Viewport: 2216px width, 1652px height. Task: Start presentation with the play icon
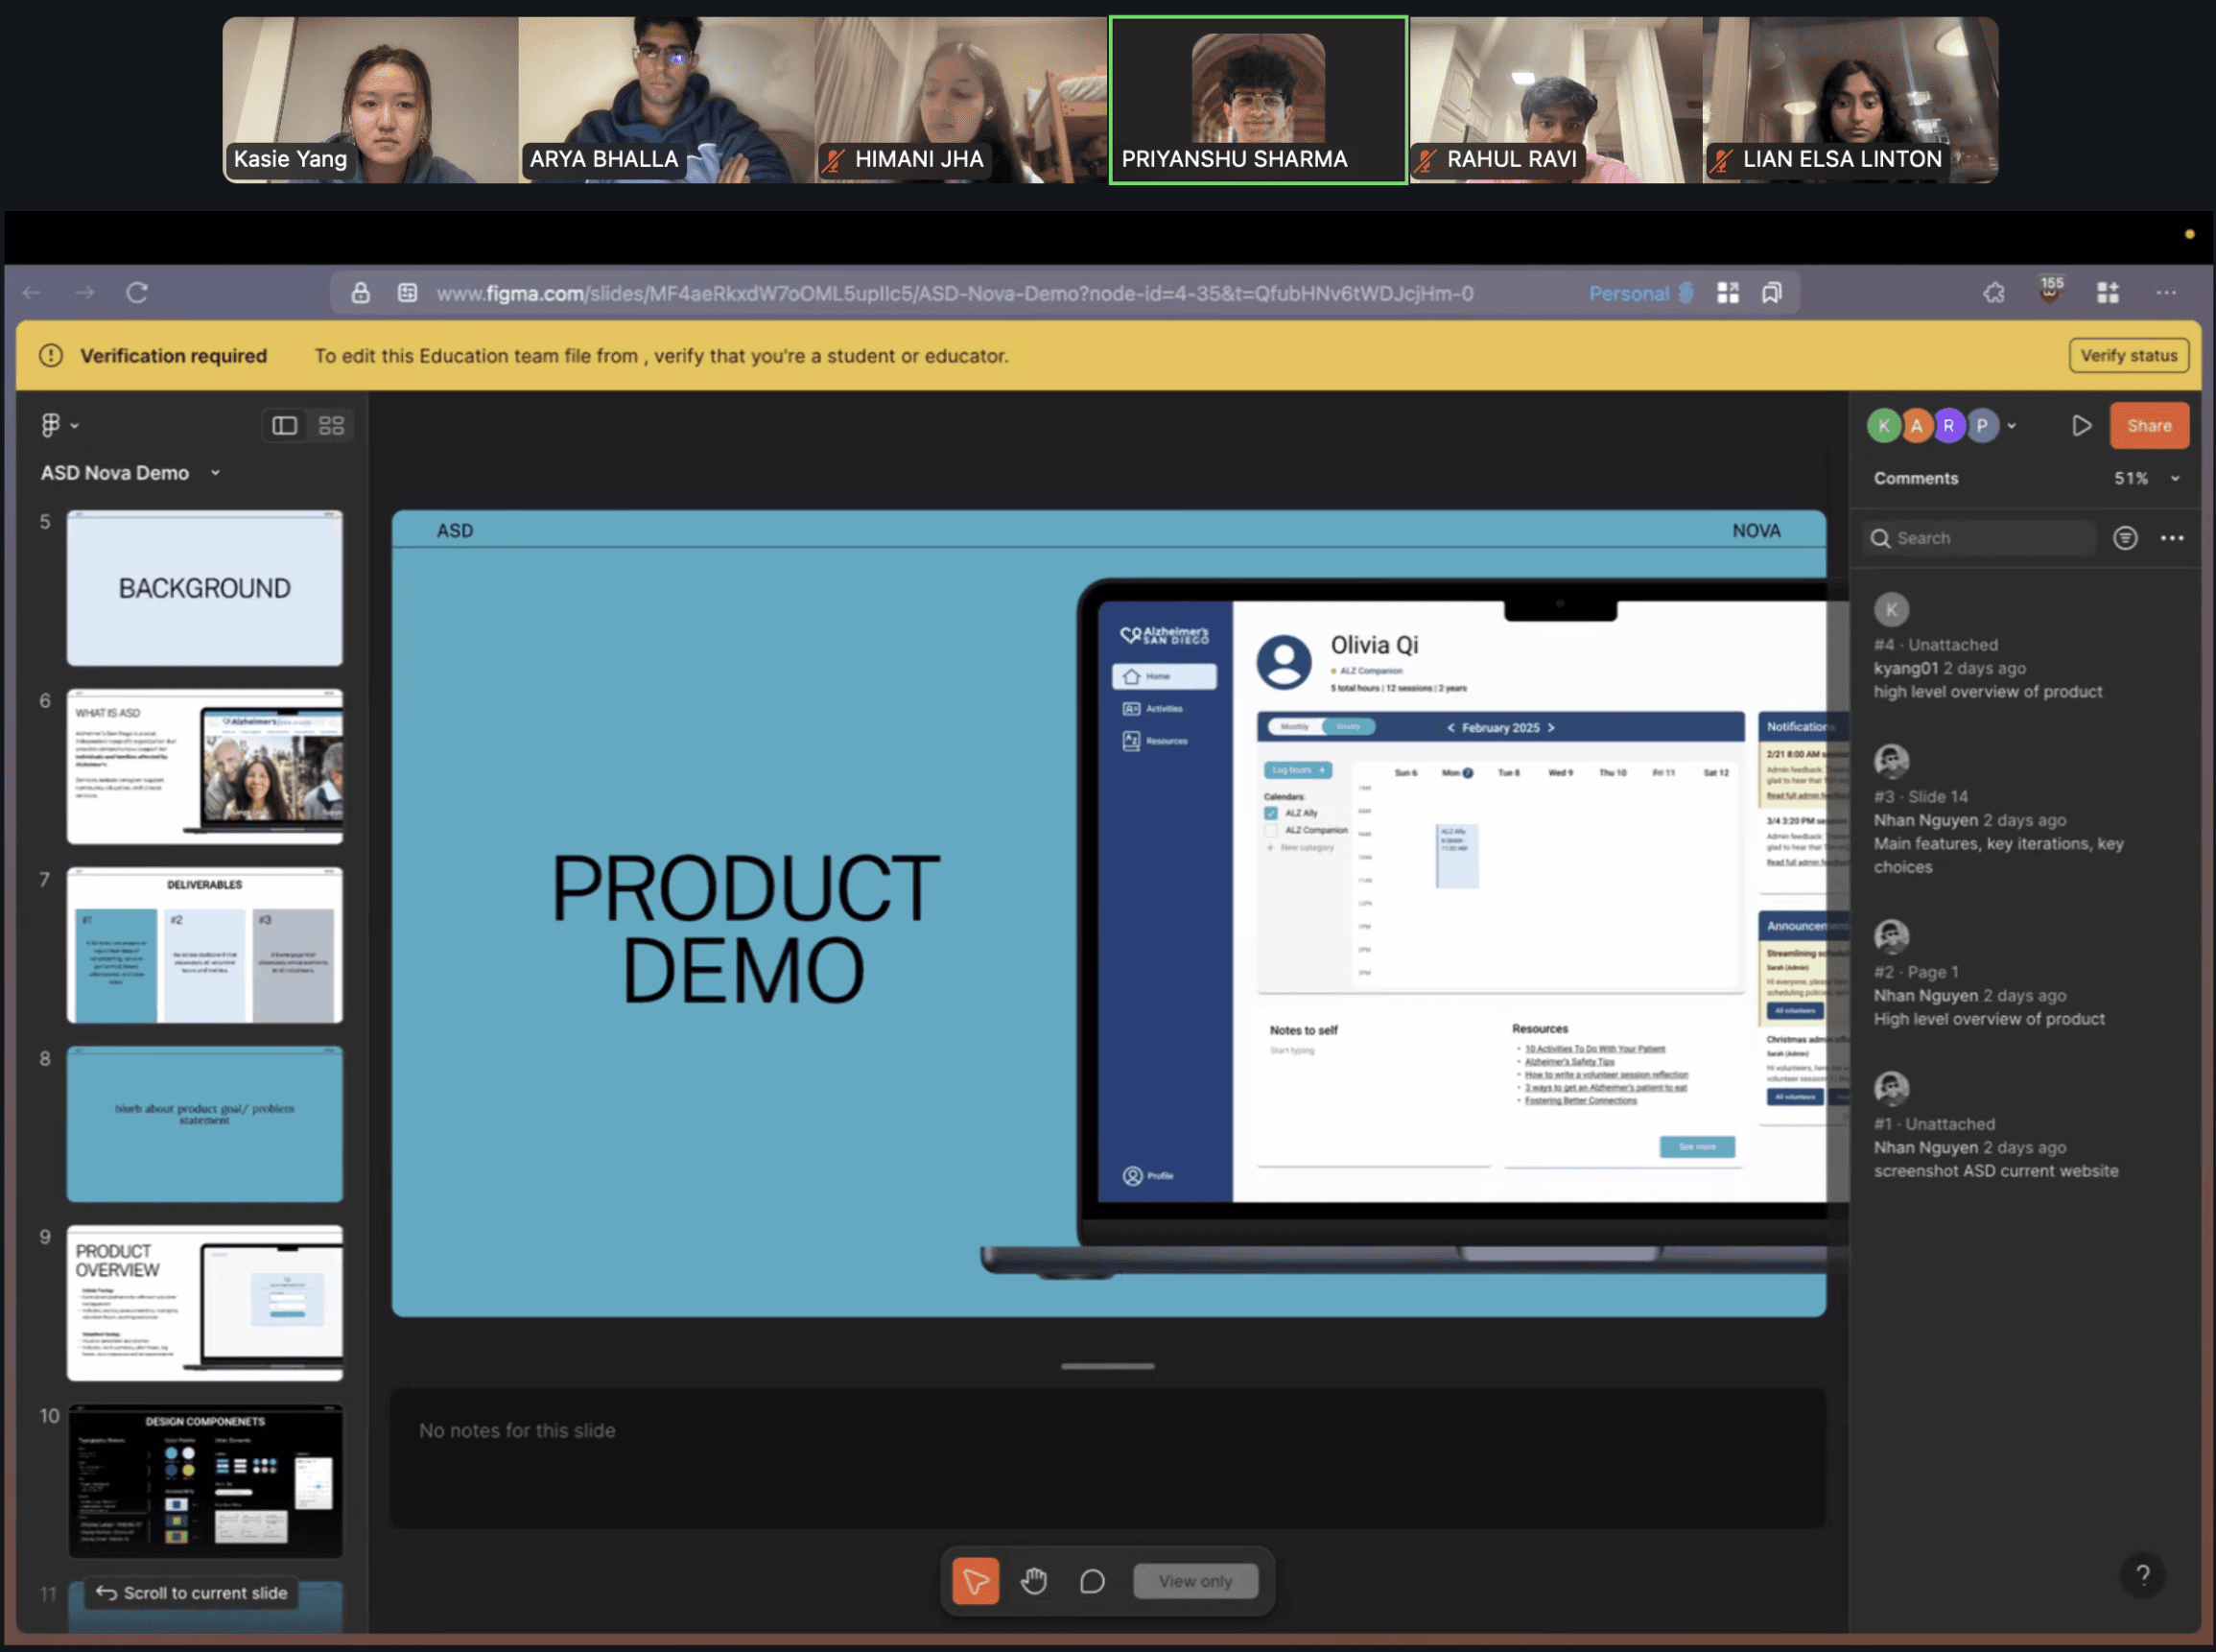pos(2081,426)
